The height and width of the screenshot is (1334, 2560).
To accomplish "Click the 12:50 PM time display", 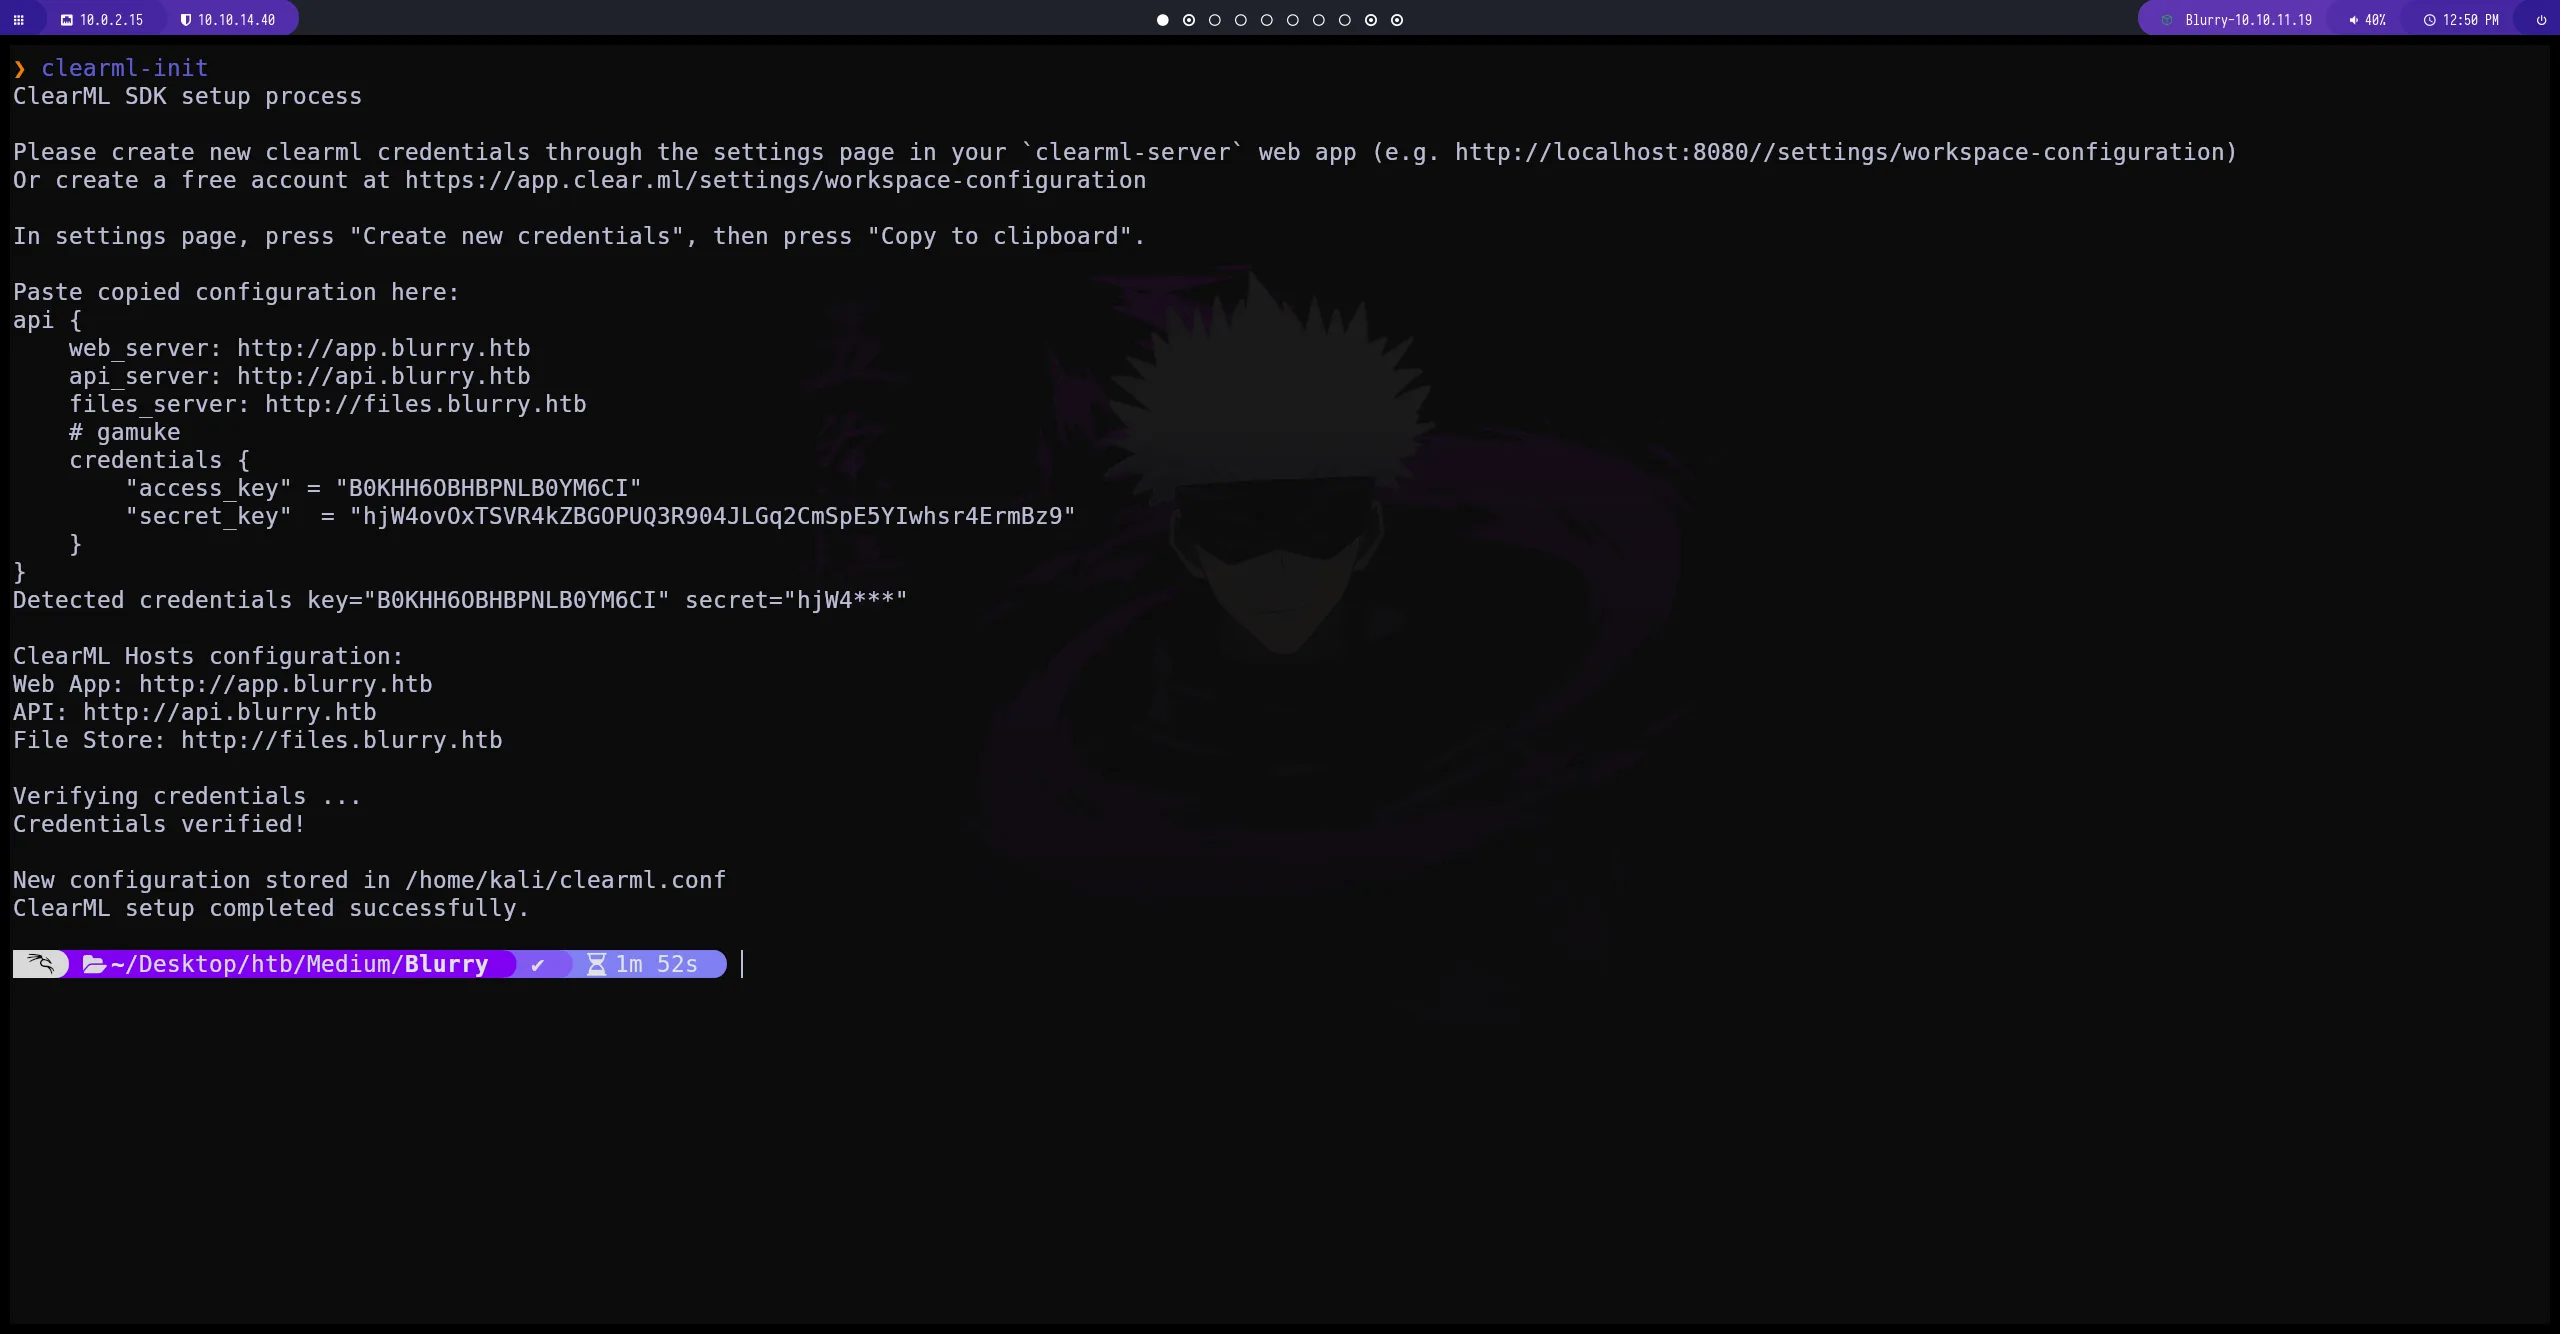I will pos(2470,20).
